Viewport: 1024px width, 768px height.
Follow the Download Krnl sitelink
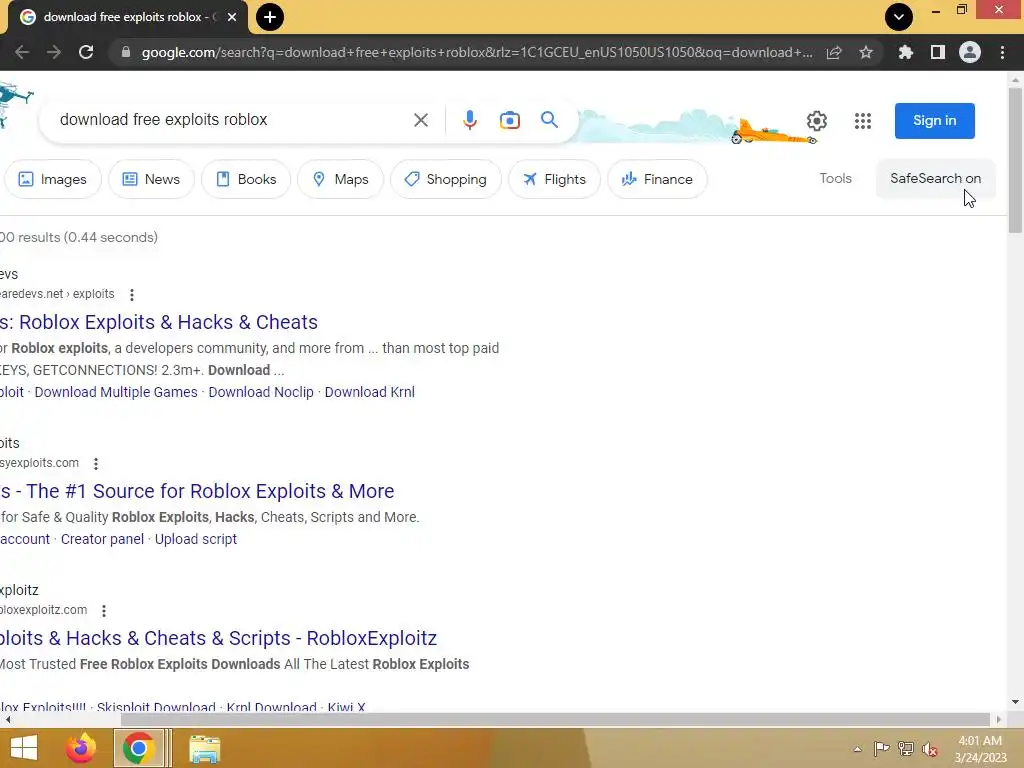[370, 392]
